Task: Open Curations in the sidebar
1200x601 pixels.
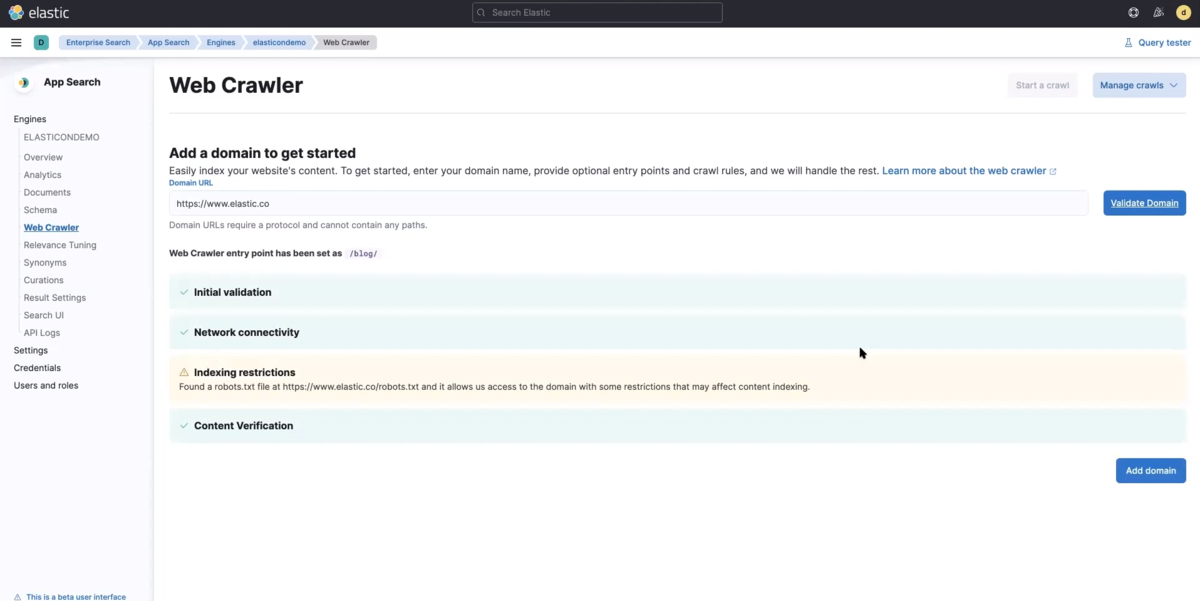Action: click(43, 280)
